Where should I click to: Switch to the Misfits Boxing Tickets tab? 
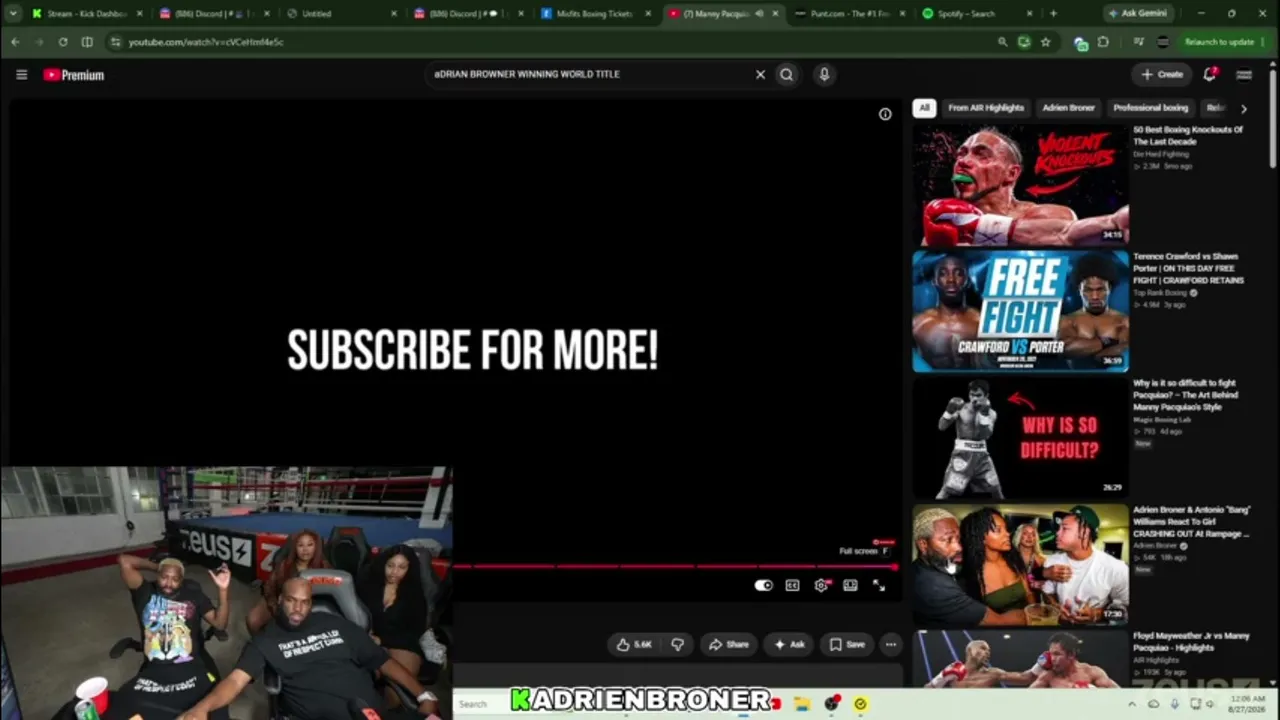[x=594, y=14]
